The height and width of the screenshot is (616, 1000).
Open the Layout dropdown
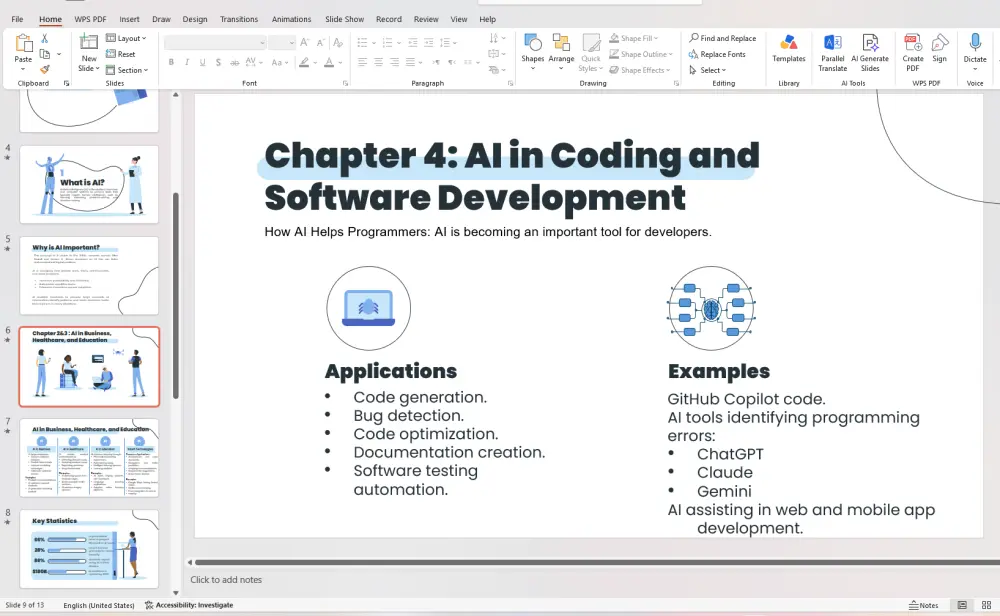[x=126, y=38]
